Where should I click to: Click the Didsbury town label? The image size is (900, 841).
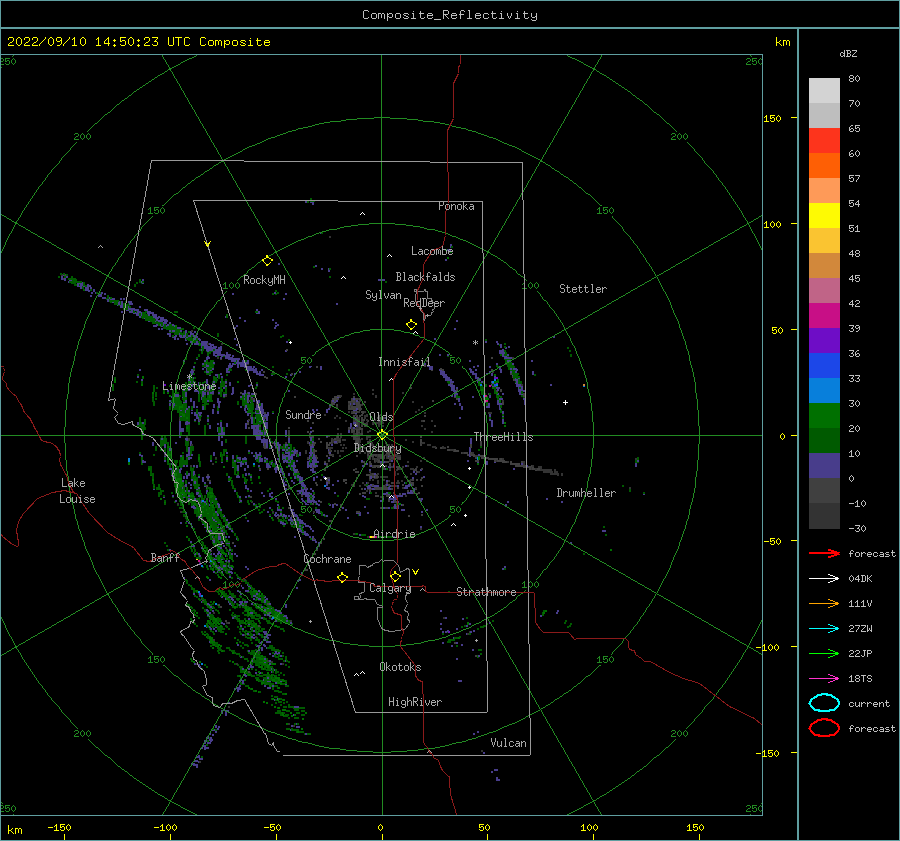[x=378, y=448]
